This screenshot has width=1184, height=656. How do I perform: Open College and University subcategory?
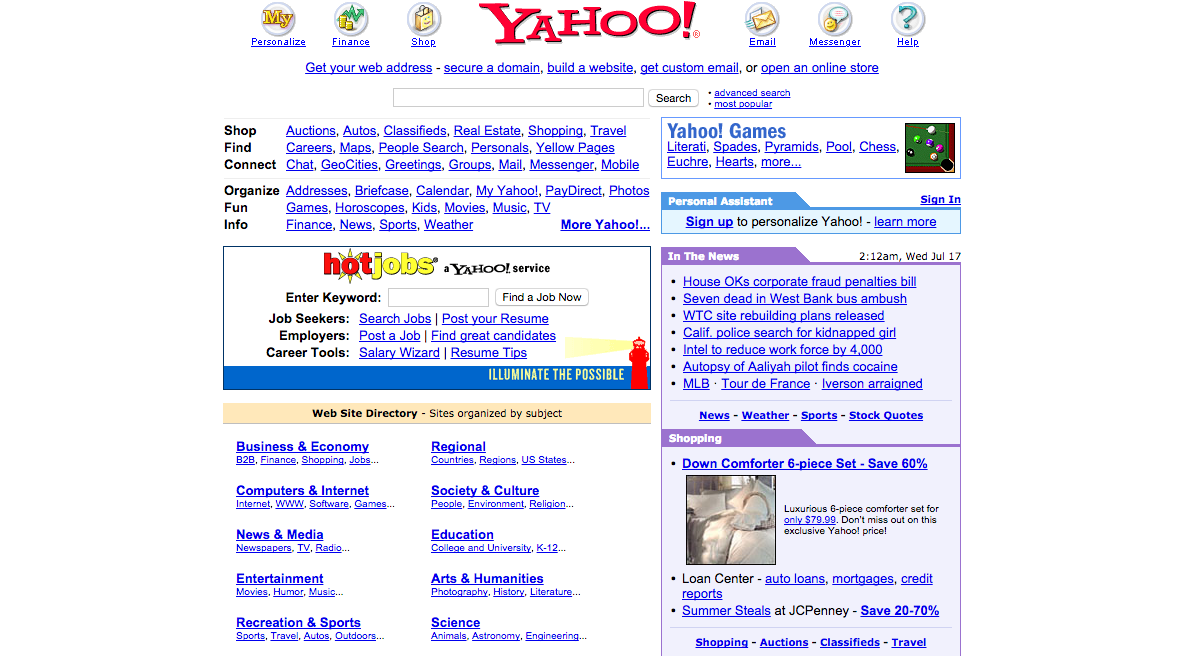(x=481, y=548)
